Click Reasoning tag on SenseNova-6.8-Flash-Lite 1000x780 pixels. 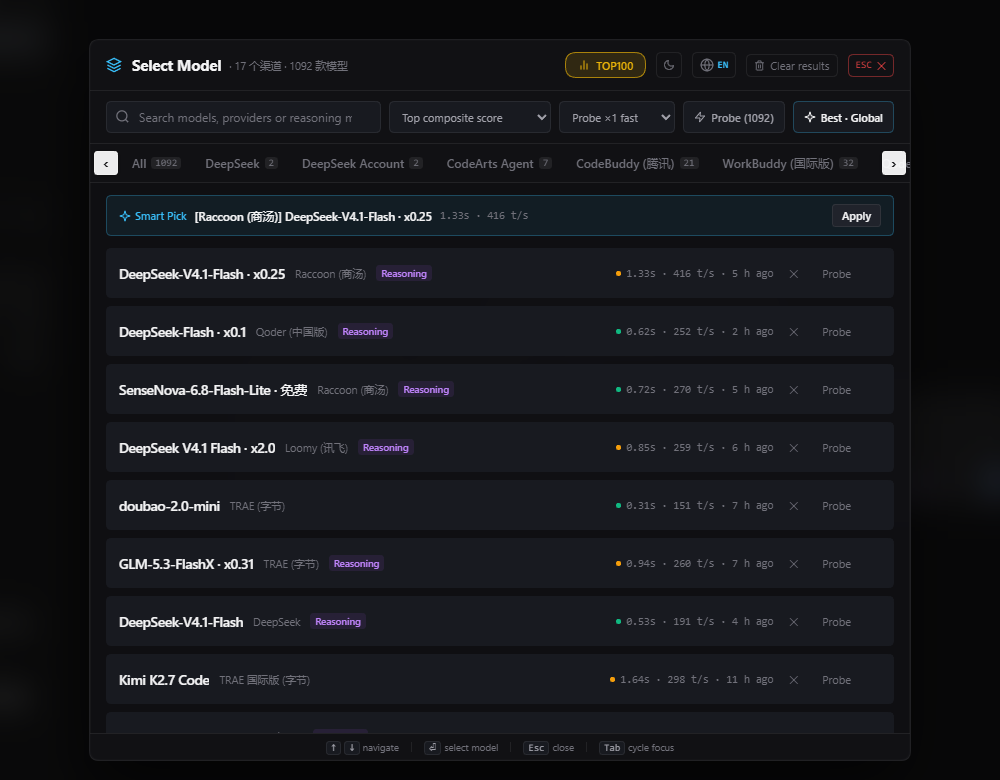point(426,390)
